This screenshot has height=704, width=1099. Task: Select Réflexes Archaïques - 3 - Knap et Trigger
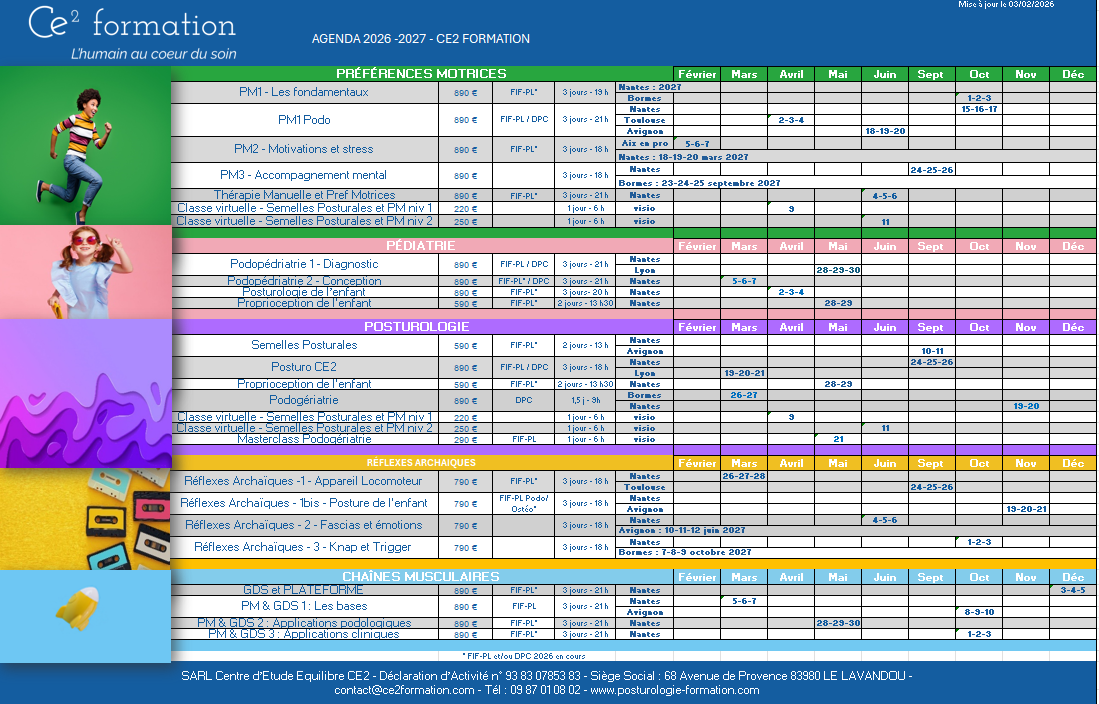[304, 547]
